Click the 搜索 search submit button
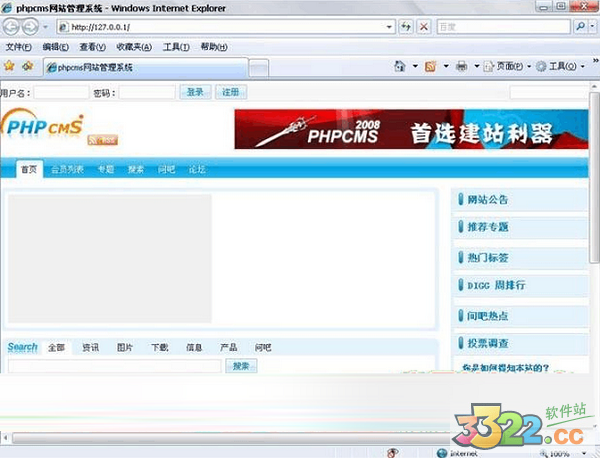The image size is (600, 458). tap(241, 366)
